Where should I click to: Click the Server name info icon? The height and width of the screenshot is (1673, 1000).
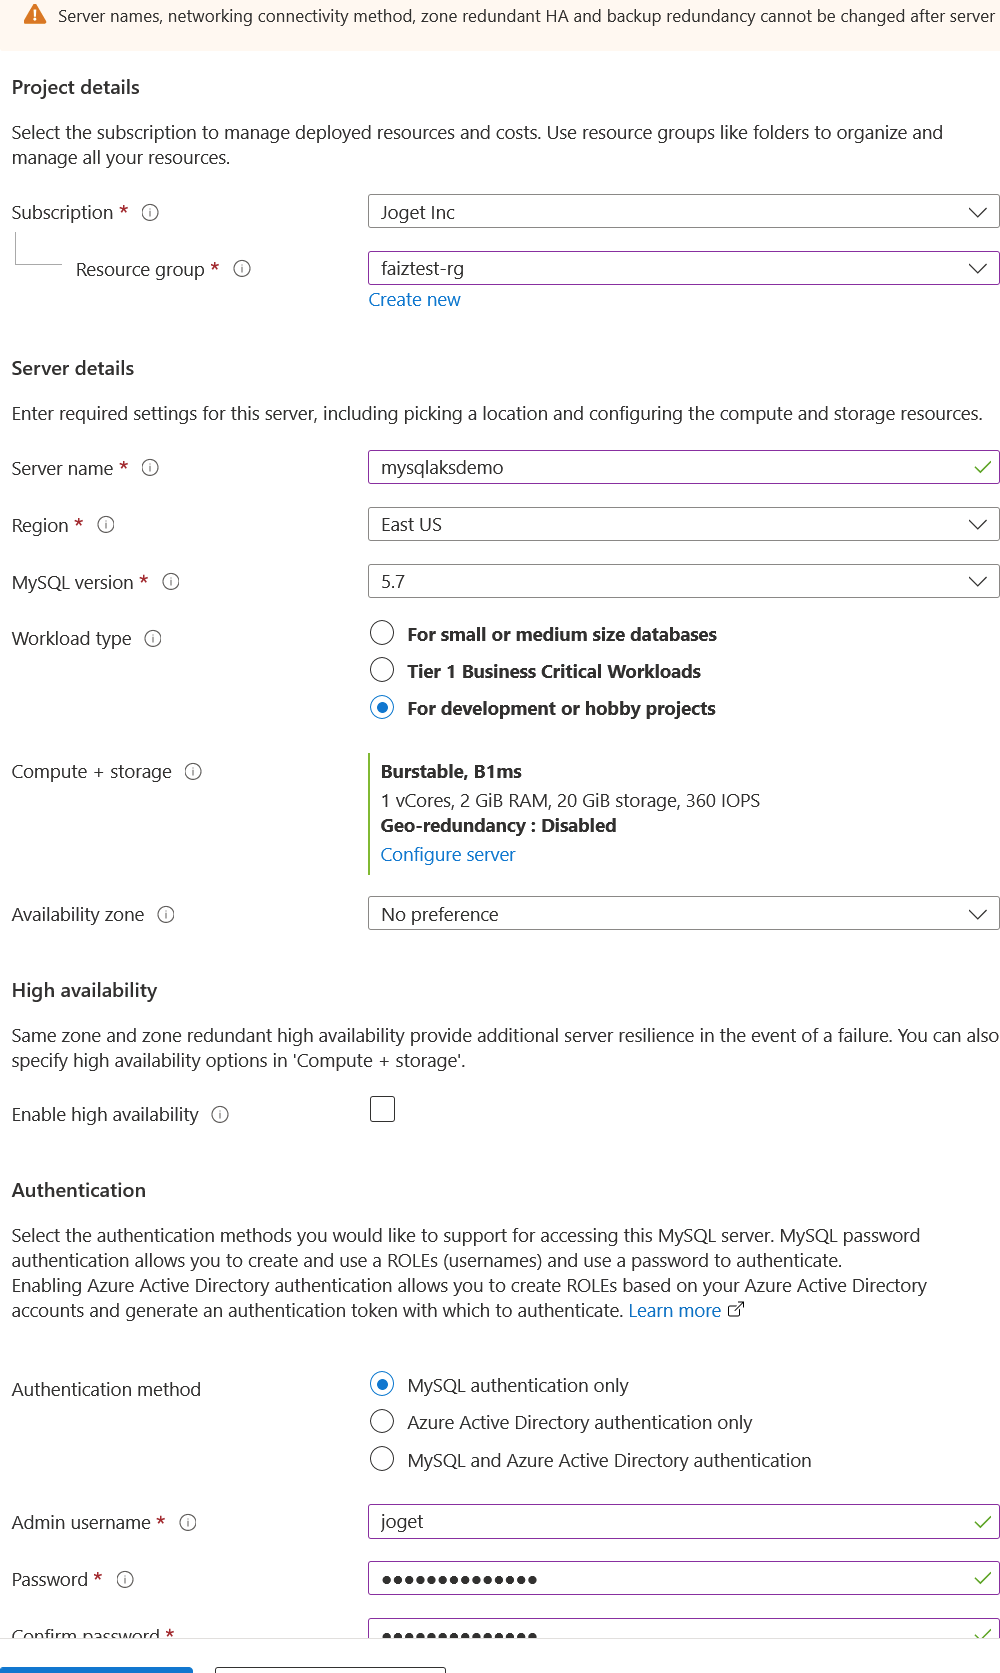pyautogui.click(x=150, y=468)
